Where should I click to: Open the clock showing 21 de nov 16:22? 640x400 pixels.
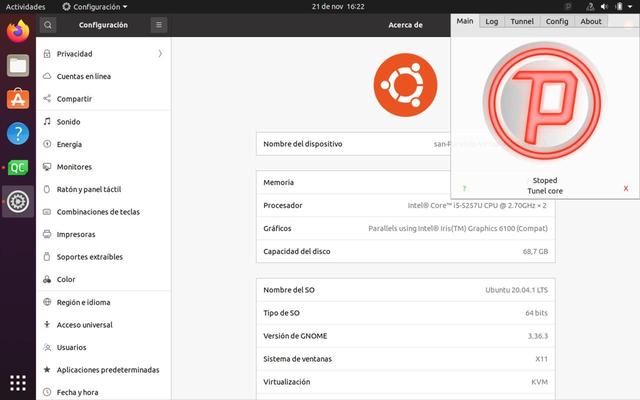point(338,7)
